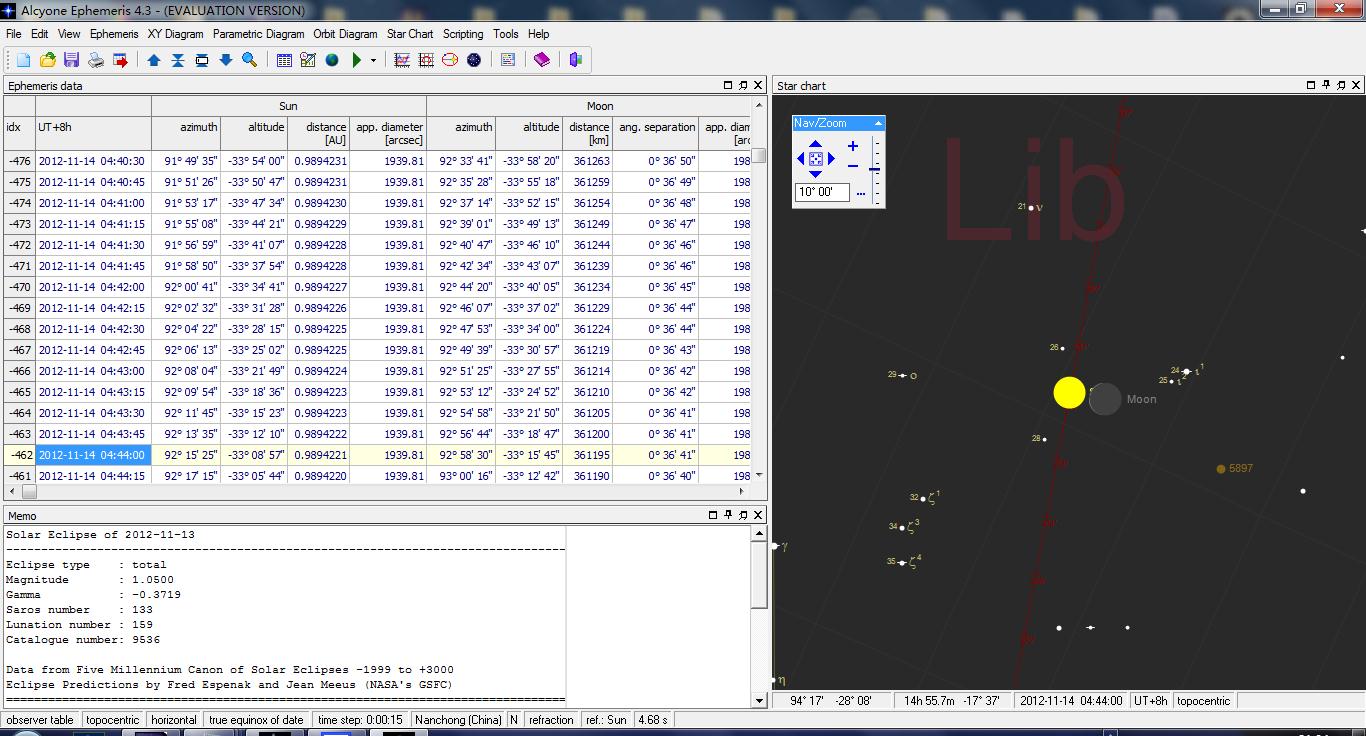Click the blue converging arrows toolbar icon
Viewport: 1366px width, 736px height.
click(x=178, y=60)
